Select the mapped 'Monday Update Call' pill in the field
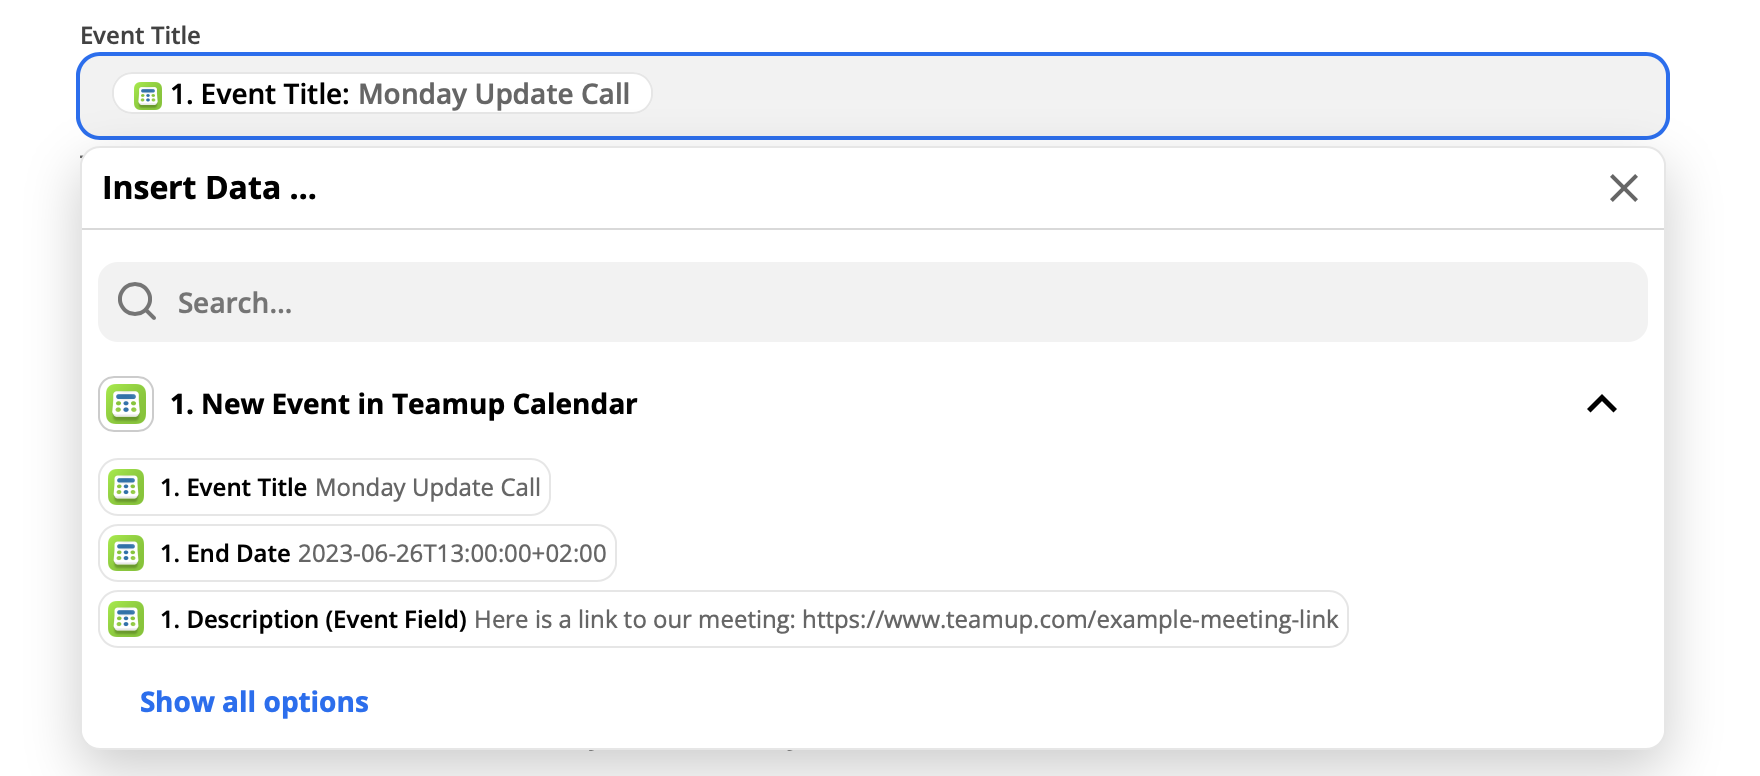Image resolution: width=1760 pixels, height=776 pixels. click(382, 94)
